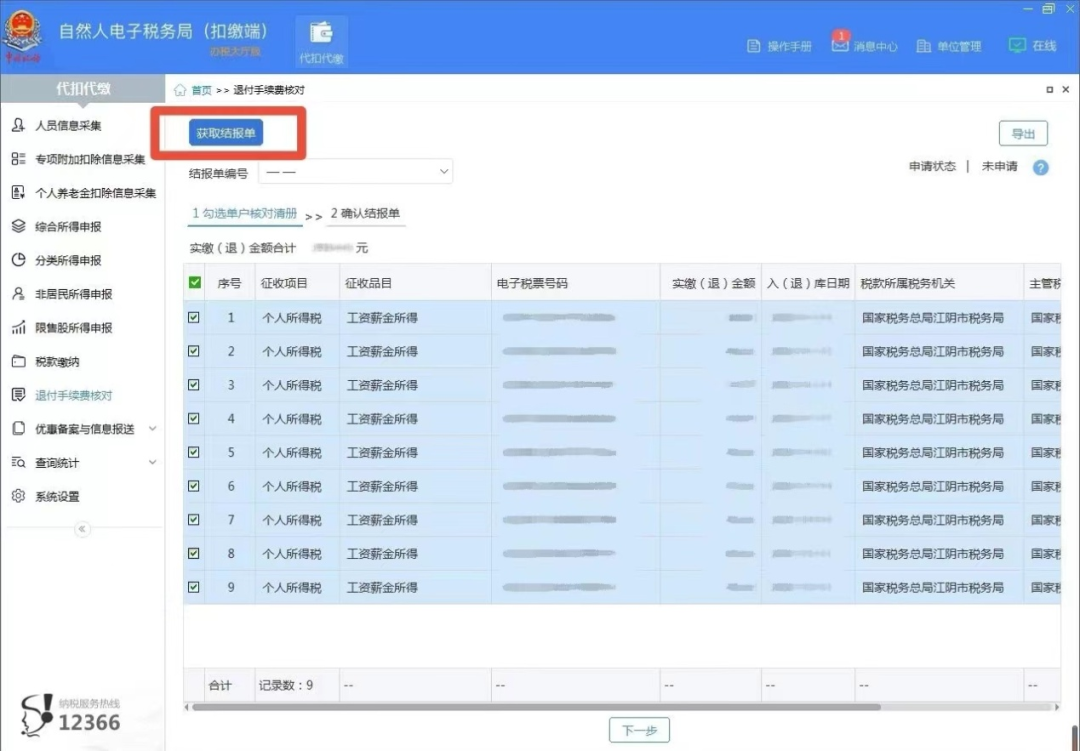
Task: Click the 税款缴纳 folder icon
Action: (x=19, y=362)
